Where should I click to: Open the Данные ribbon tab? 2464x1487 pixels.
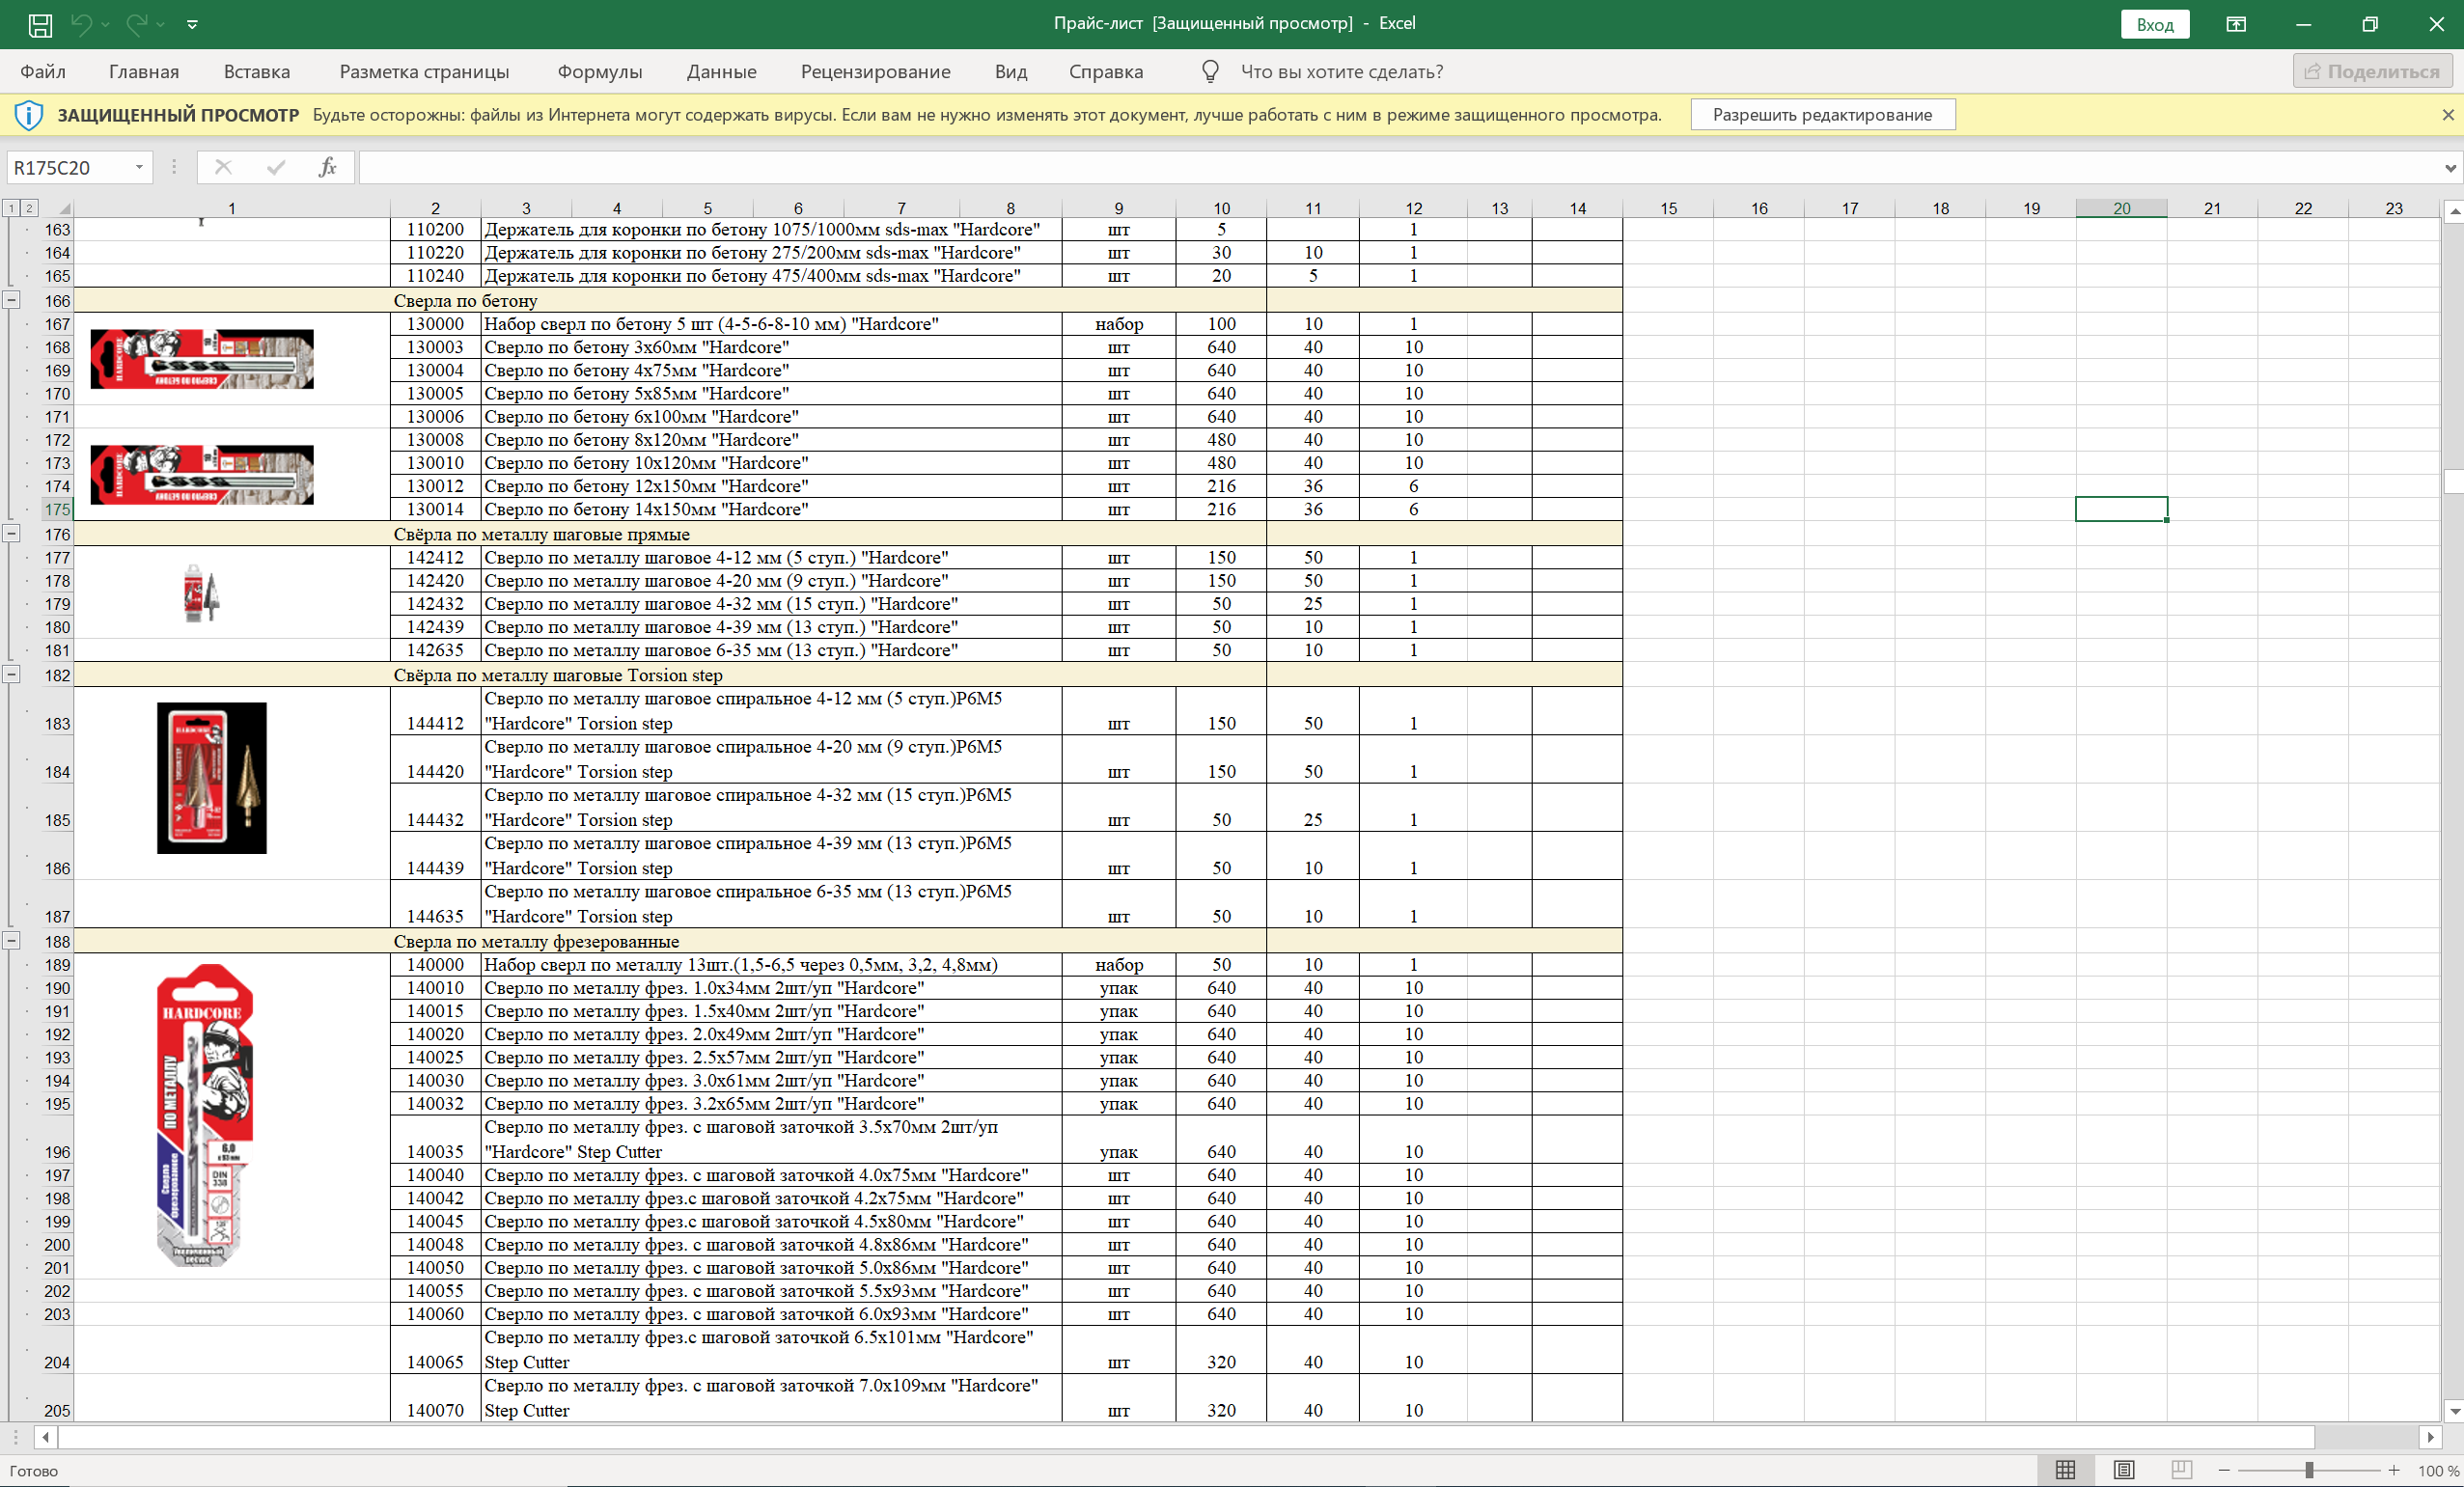pyautogui.click(x=721, y=71)
